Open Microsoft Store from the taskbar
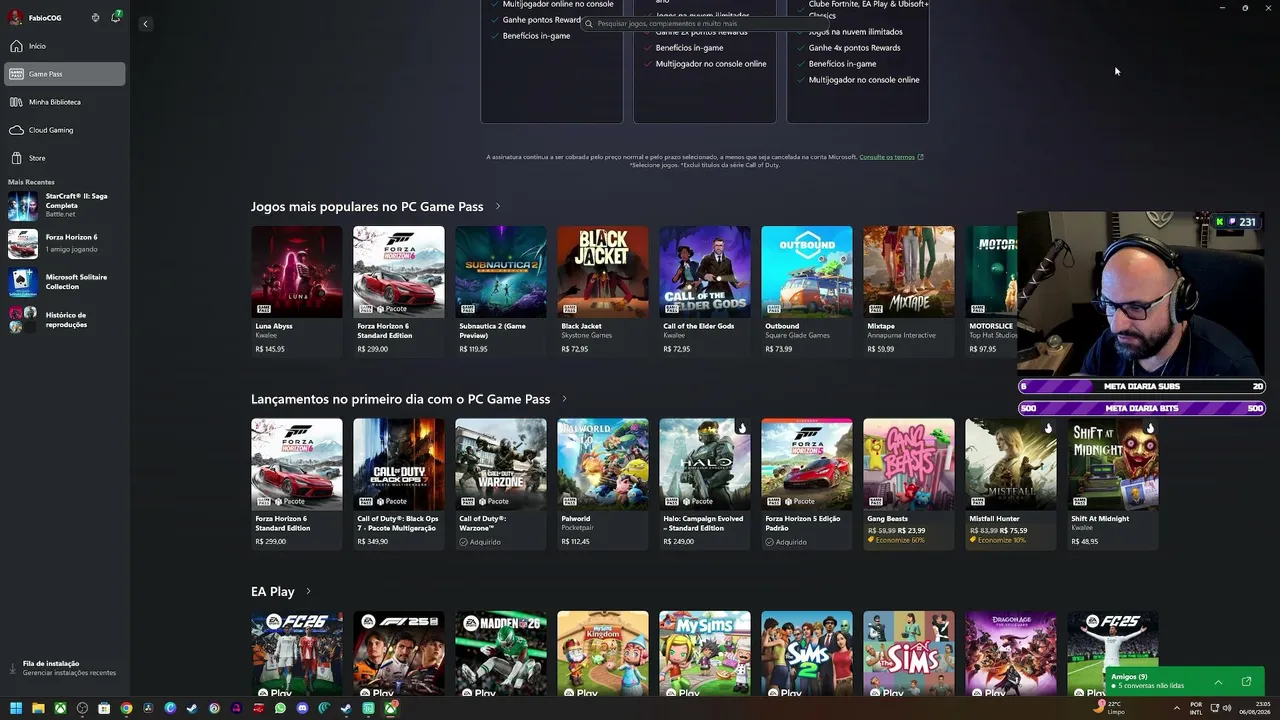The width and height of the screenshot is (1280, 720). click(x=104, y=708)
